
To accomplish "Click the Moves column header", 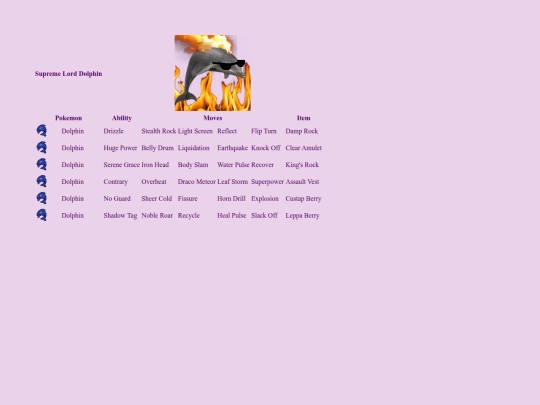I will [x=213, y=118].
